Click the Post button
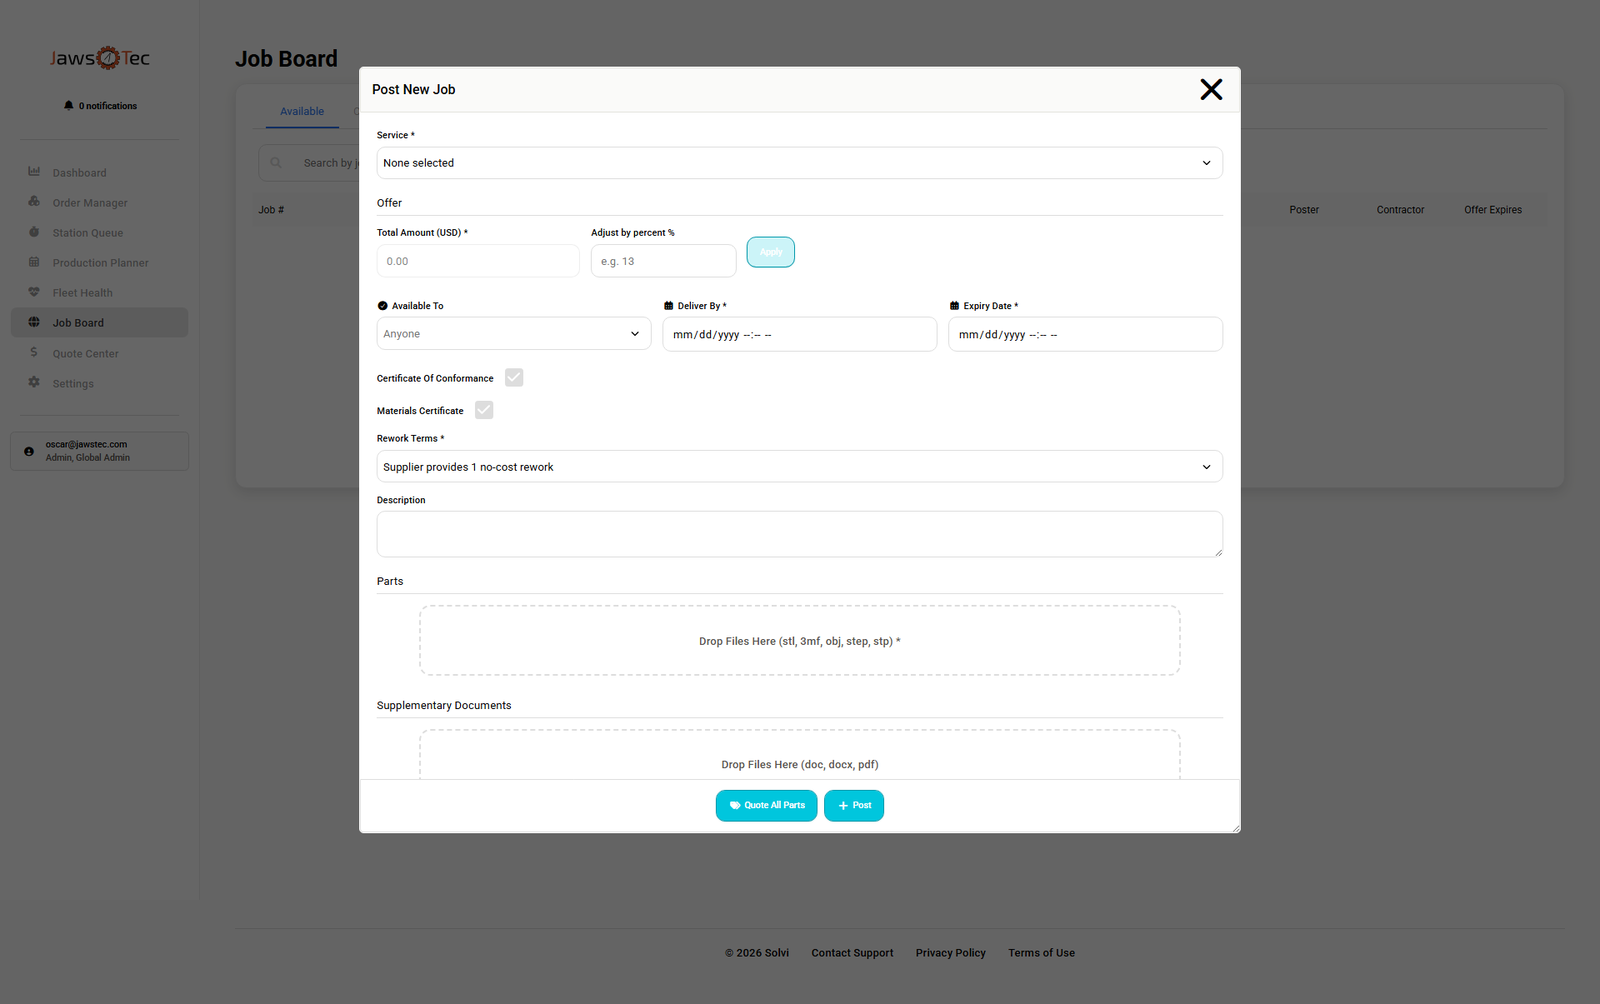 click(854, 806)
